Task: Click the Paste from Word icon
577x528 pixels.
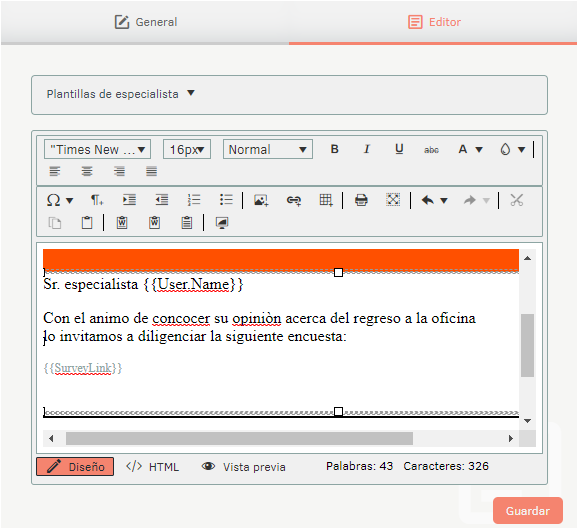Action: click(122, 223)
